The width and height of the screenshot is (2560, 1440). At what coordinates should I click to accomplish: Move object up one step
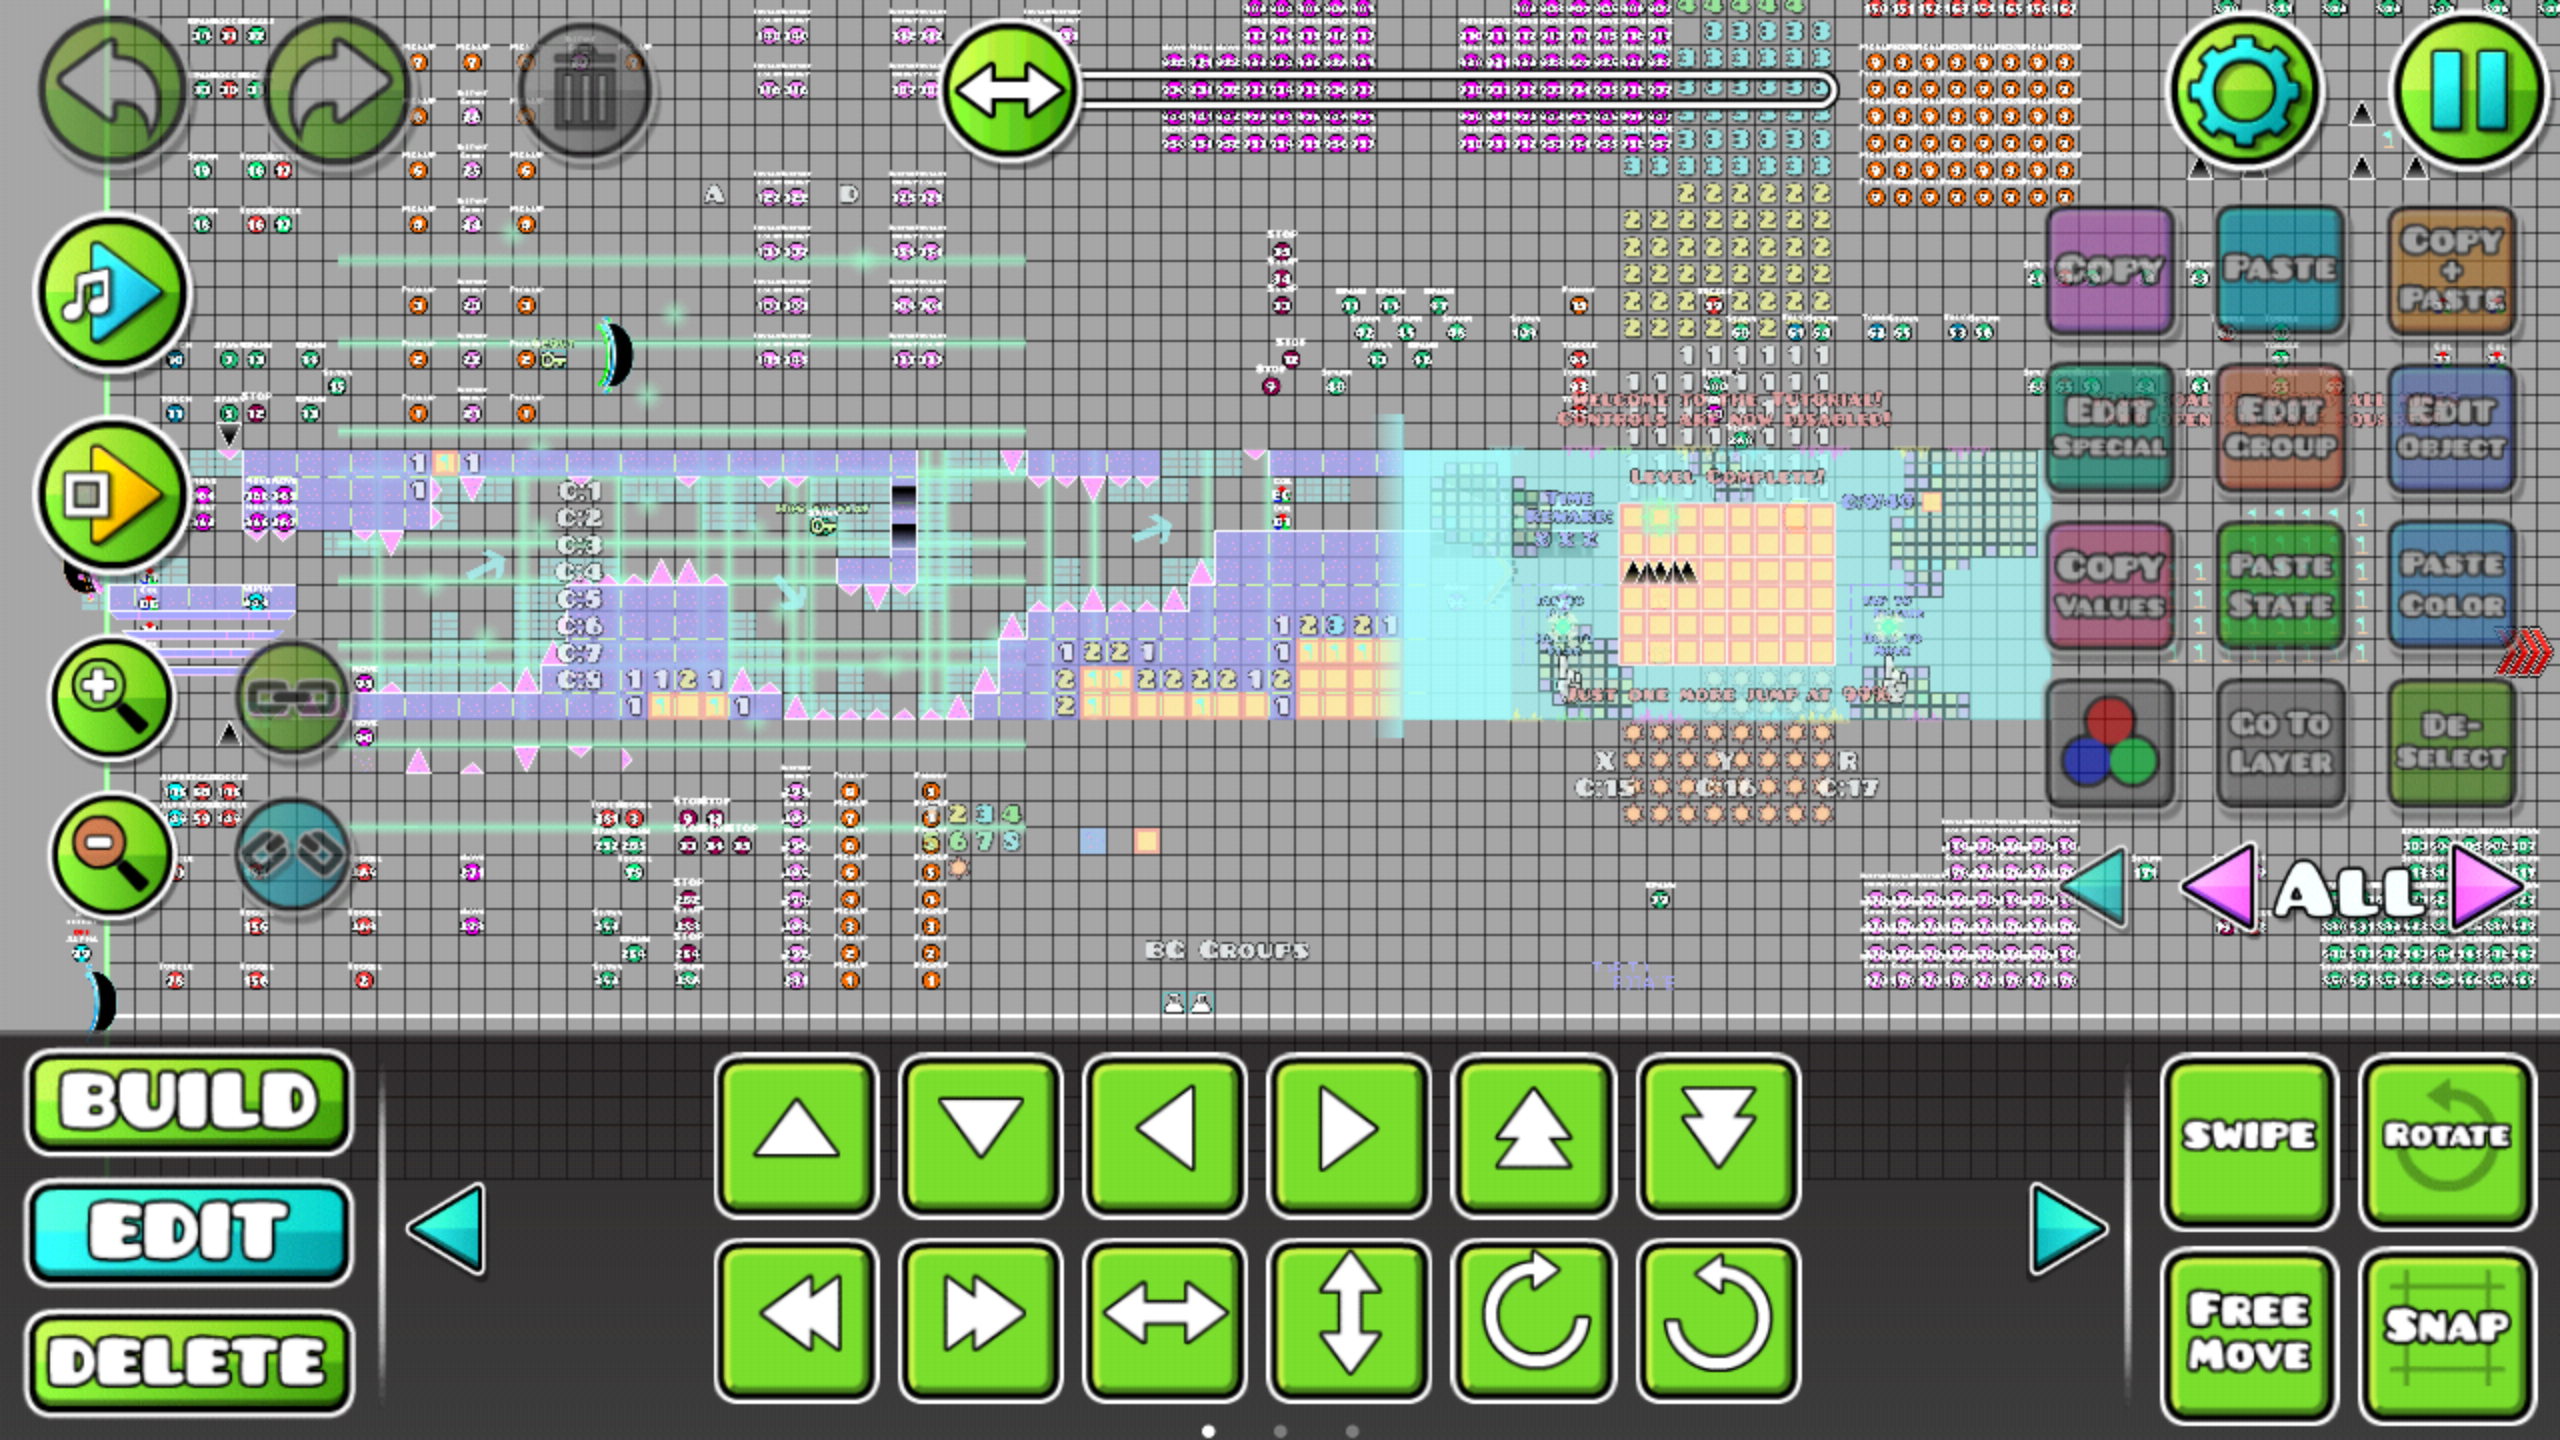[x=797, y=1134]
